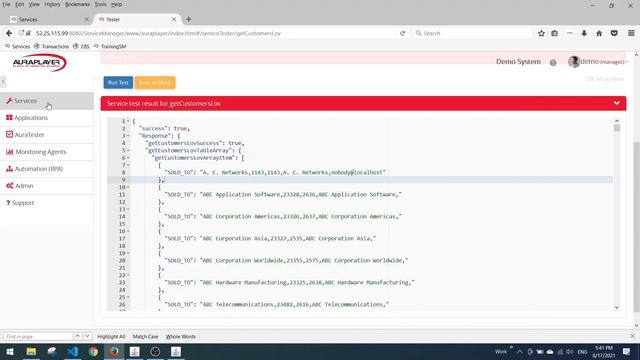Fold JSON line 1 with its arrow

tap(128, 121)
